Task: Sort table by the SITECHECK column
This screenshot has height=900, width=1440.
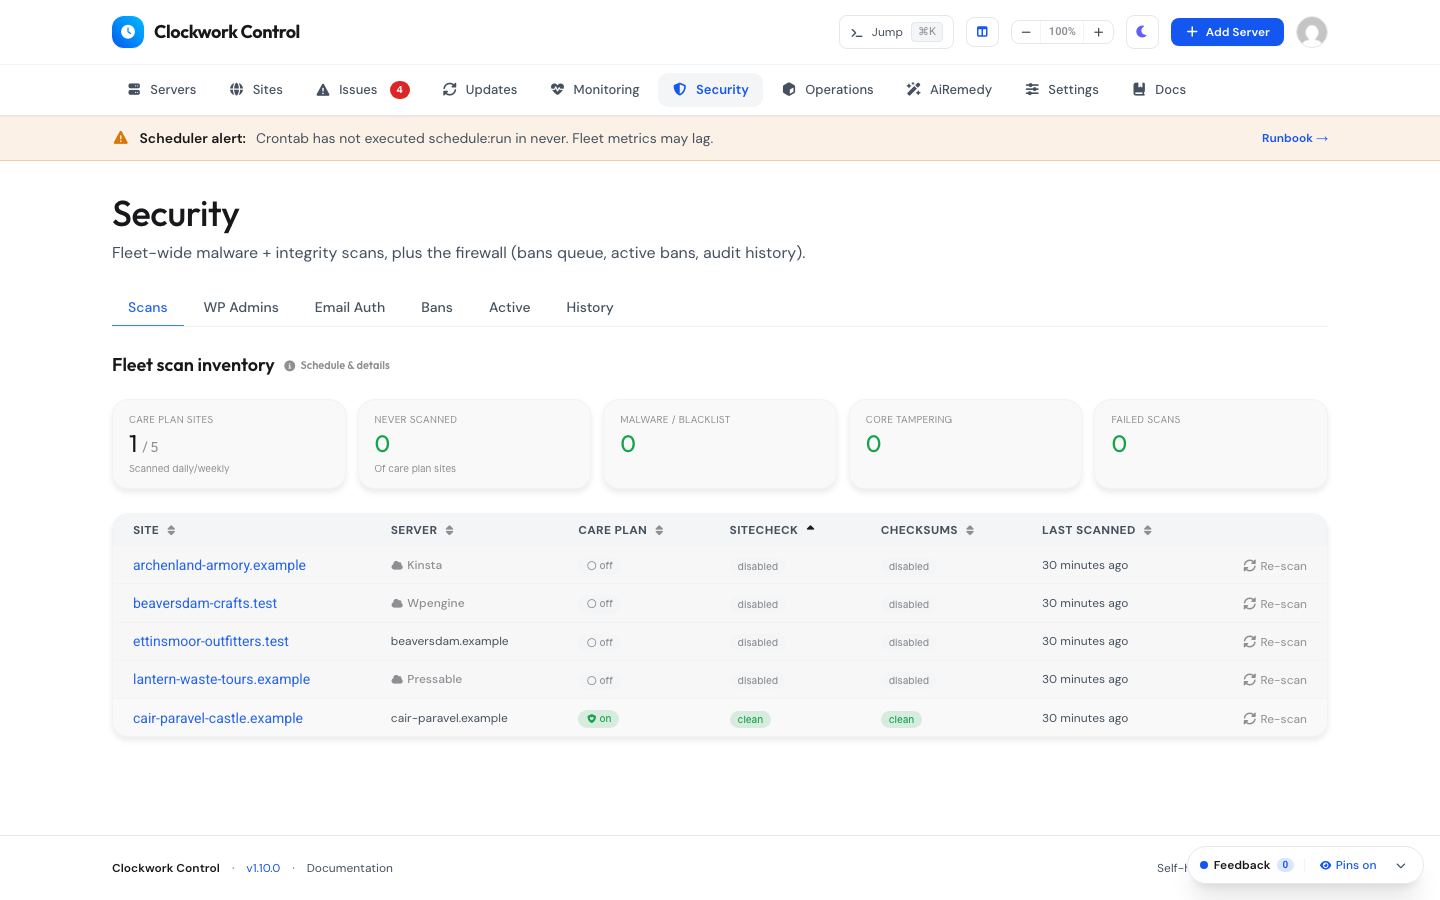Action: click(772, 530)
